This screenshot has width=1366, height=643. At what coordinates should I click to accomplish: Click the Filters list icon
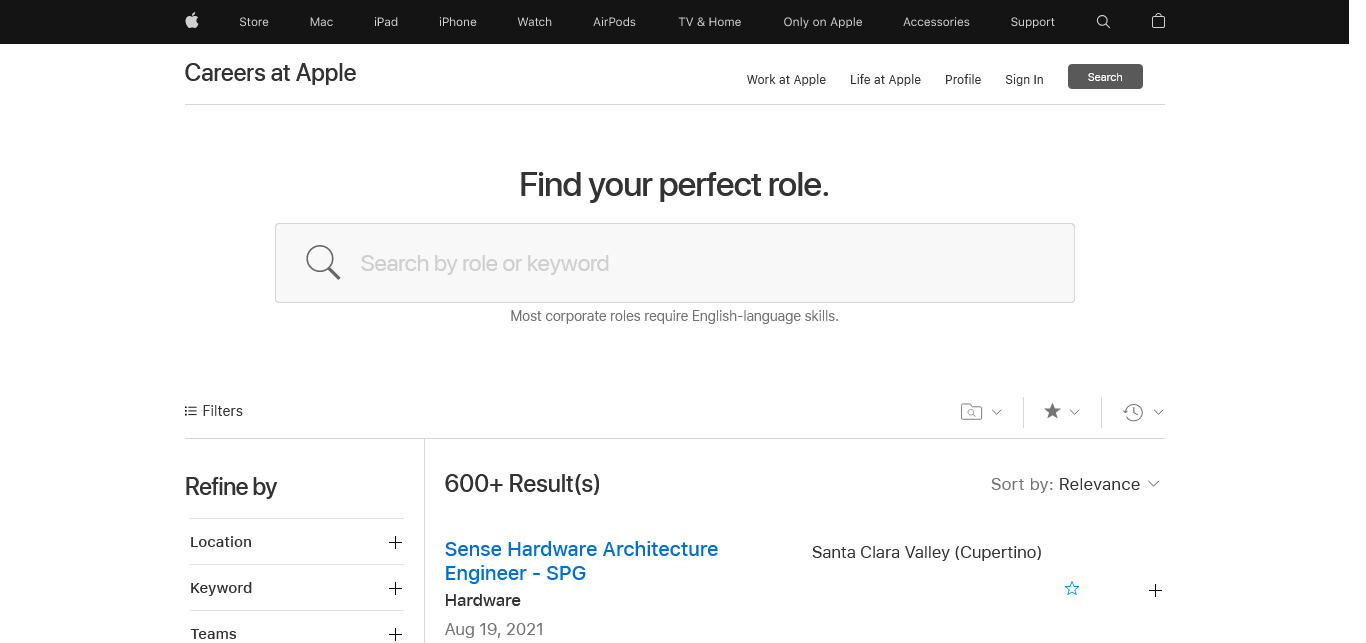(x=191, y=411)
